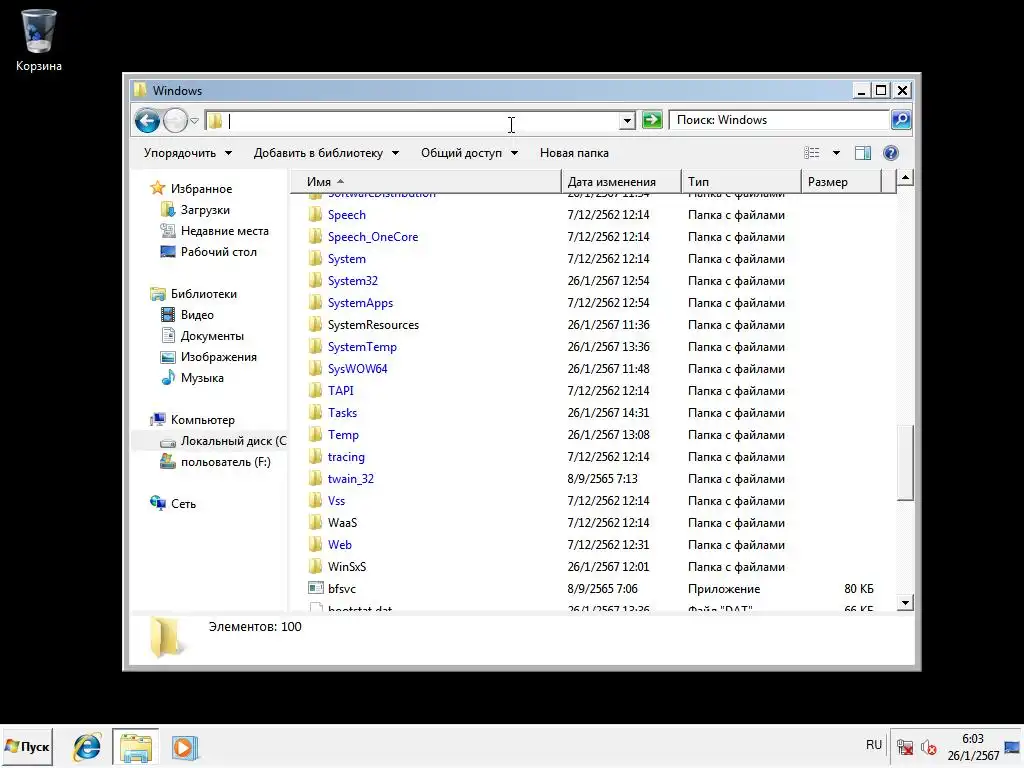The width and height of the screenshot is (1024, 768).
Task: Select the WinSxS folder icon
Action: click(315, 567)
